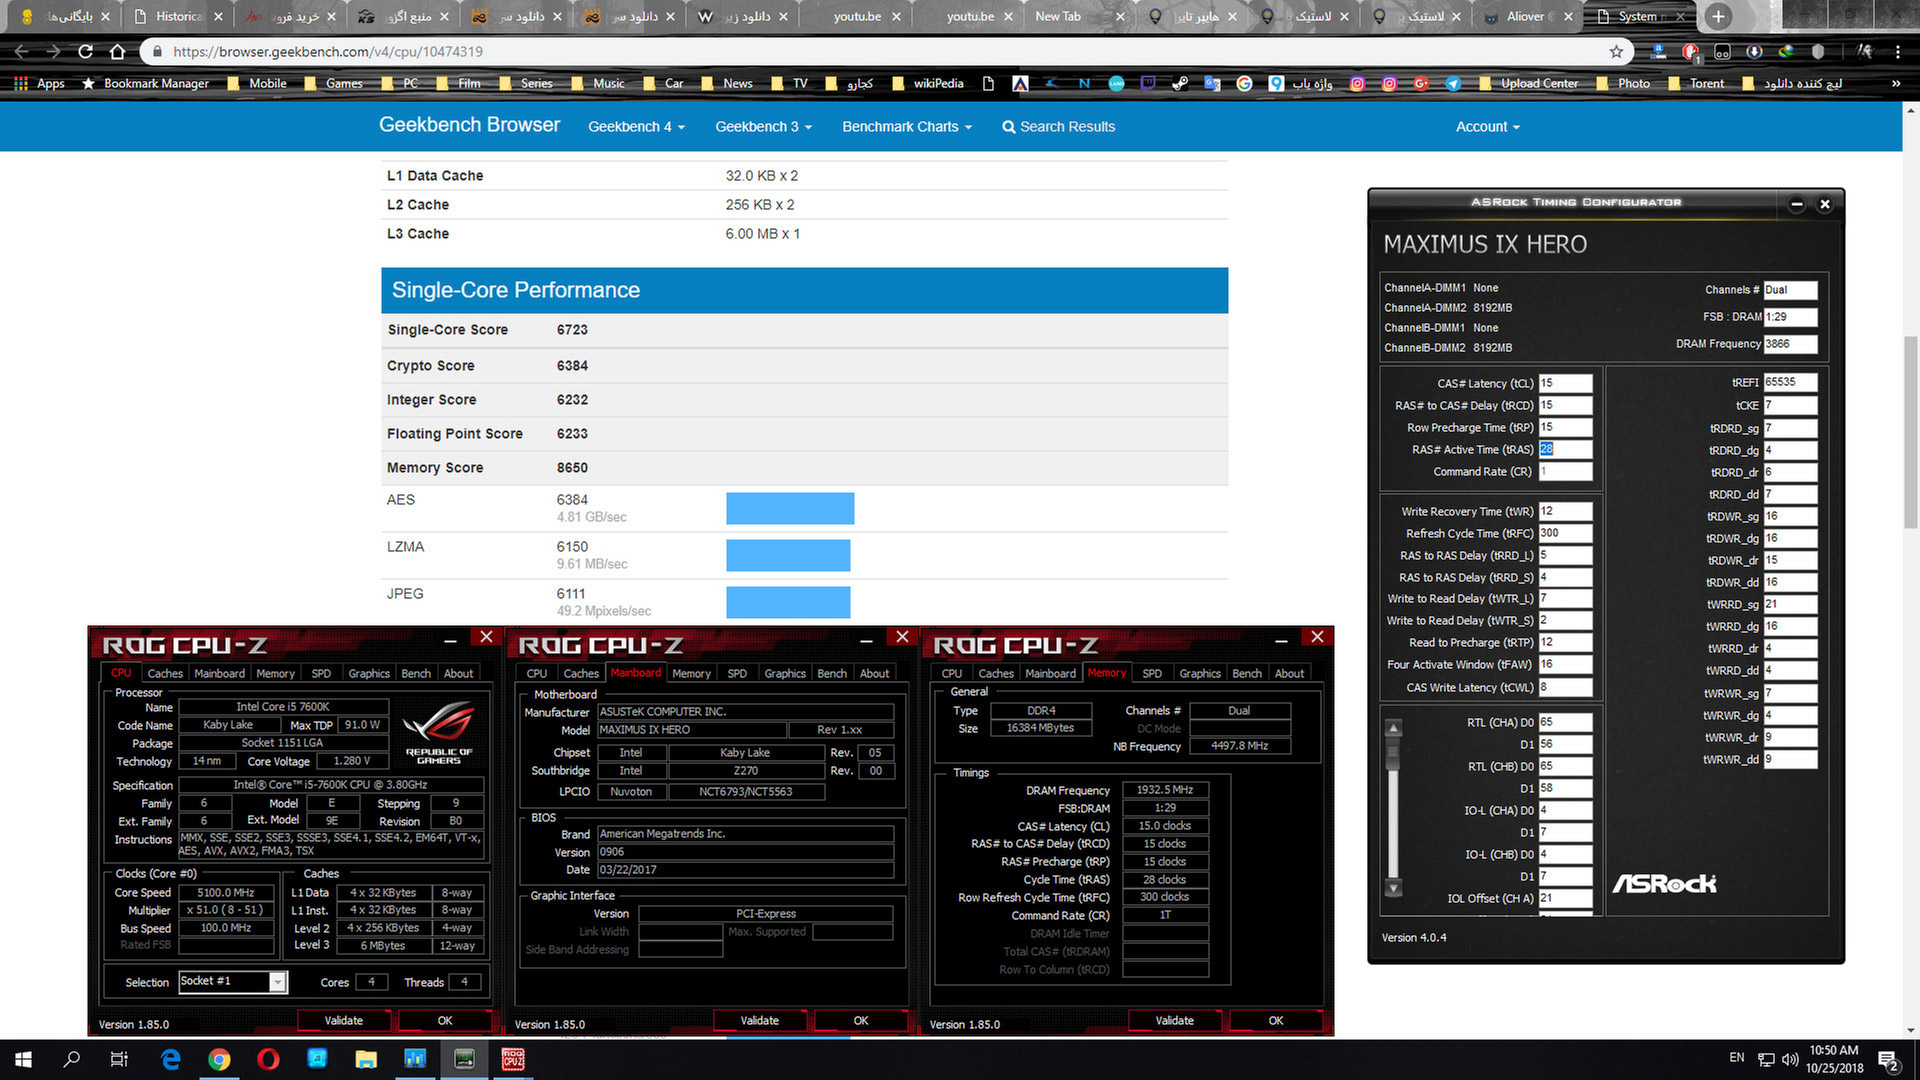Open the Geekbench Browser home link

pyautogui.click(x=469, y=125)
